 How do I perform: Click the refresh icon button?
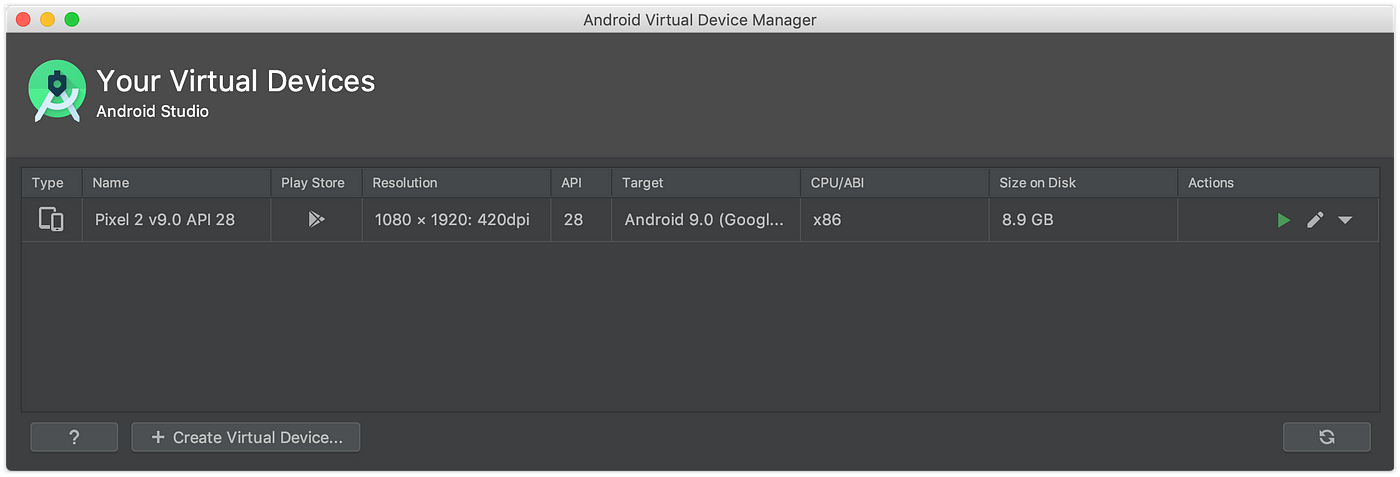tap(1326, 437)
